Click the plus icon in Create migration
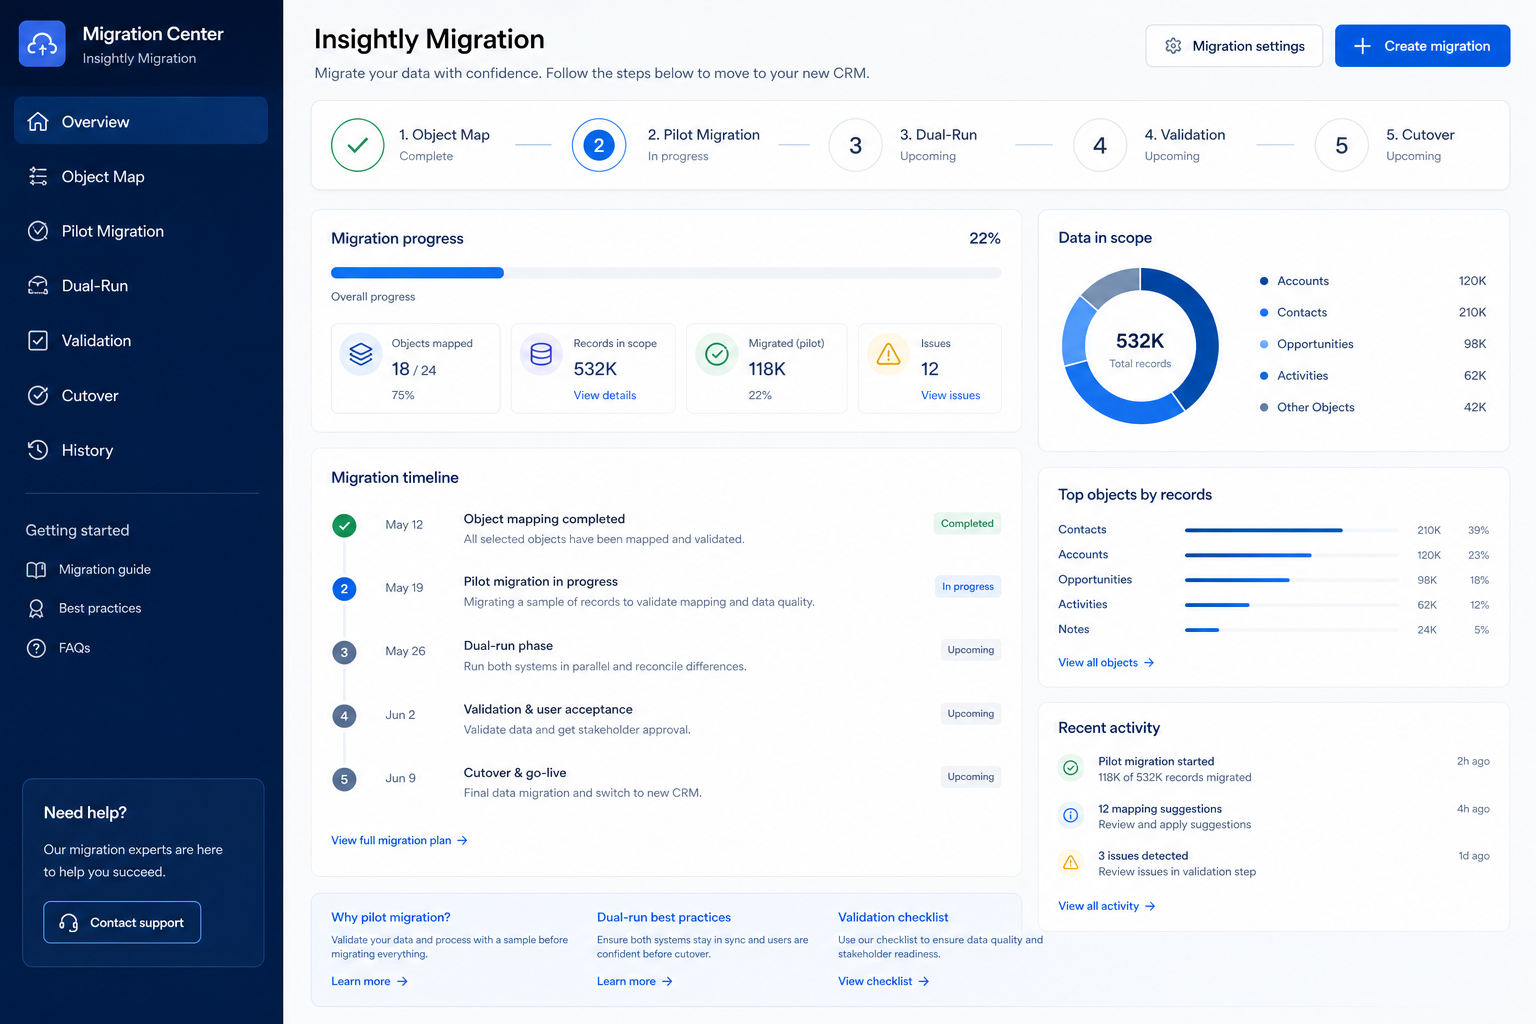The image size is (1536, 1024). [x=1362, y=46]
